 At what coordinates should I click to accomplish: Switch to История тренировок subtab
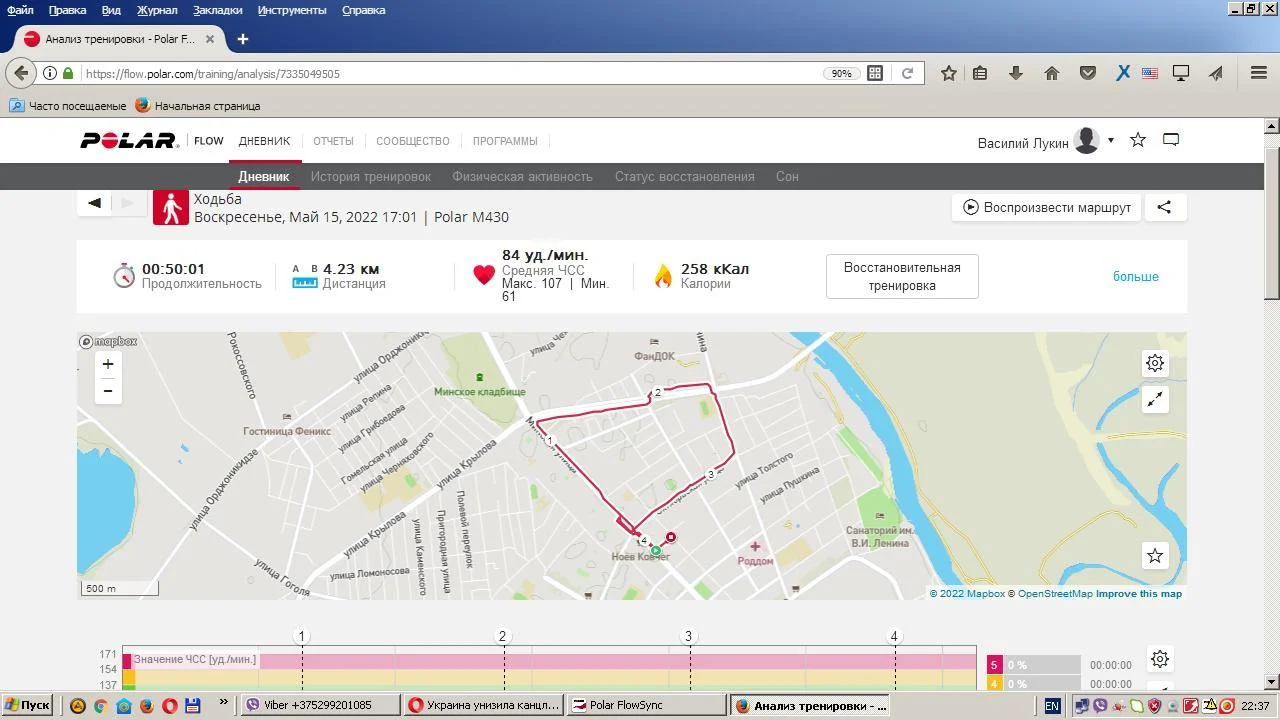click(x=371, y=176)
